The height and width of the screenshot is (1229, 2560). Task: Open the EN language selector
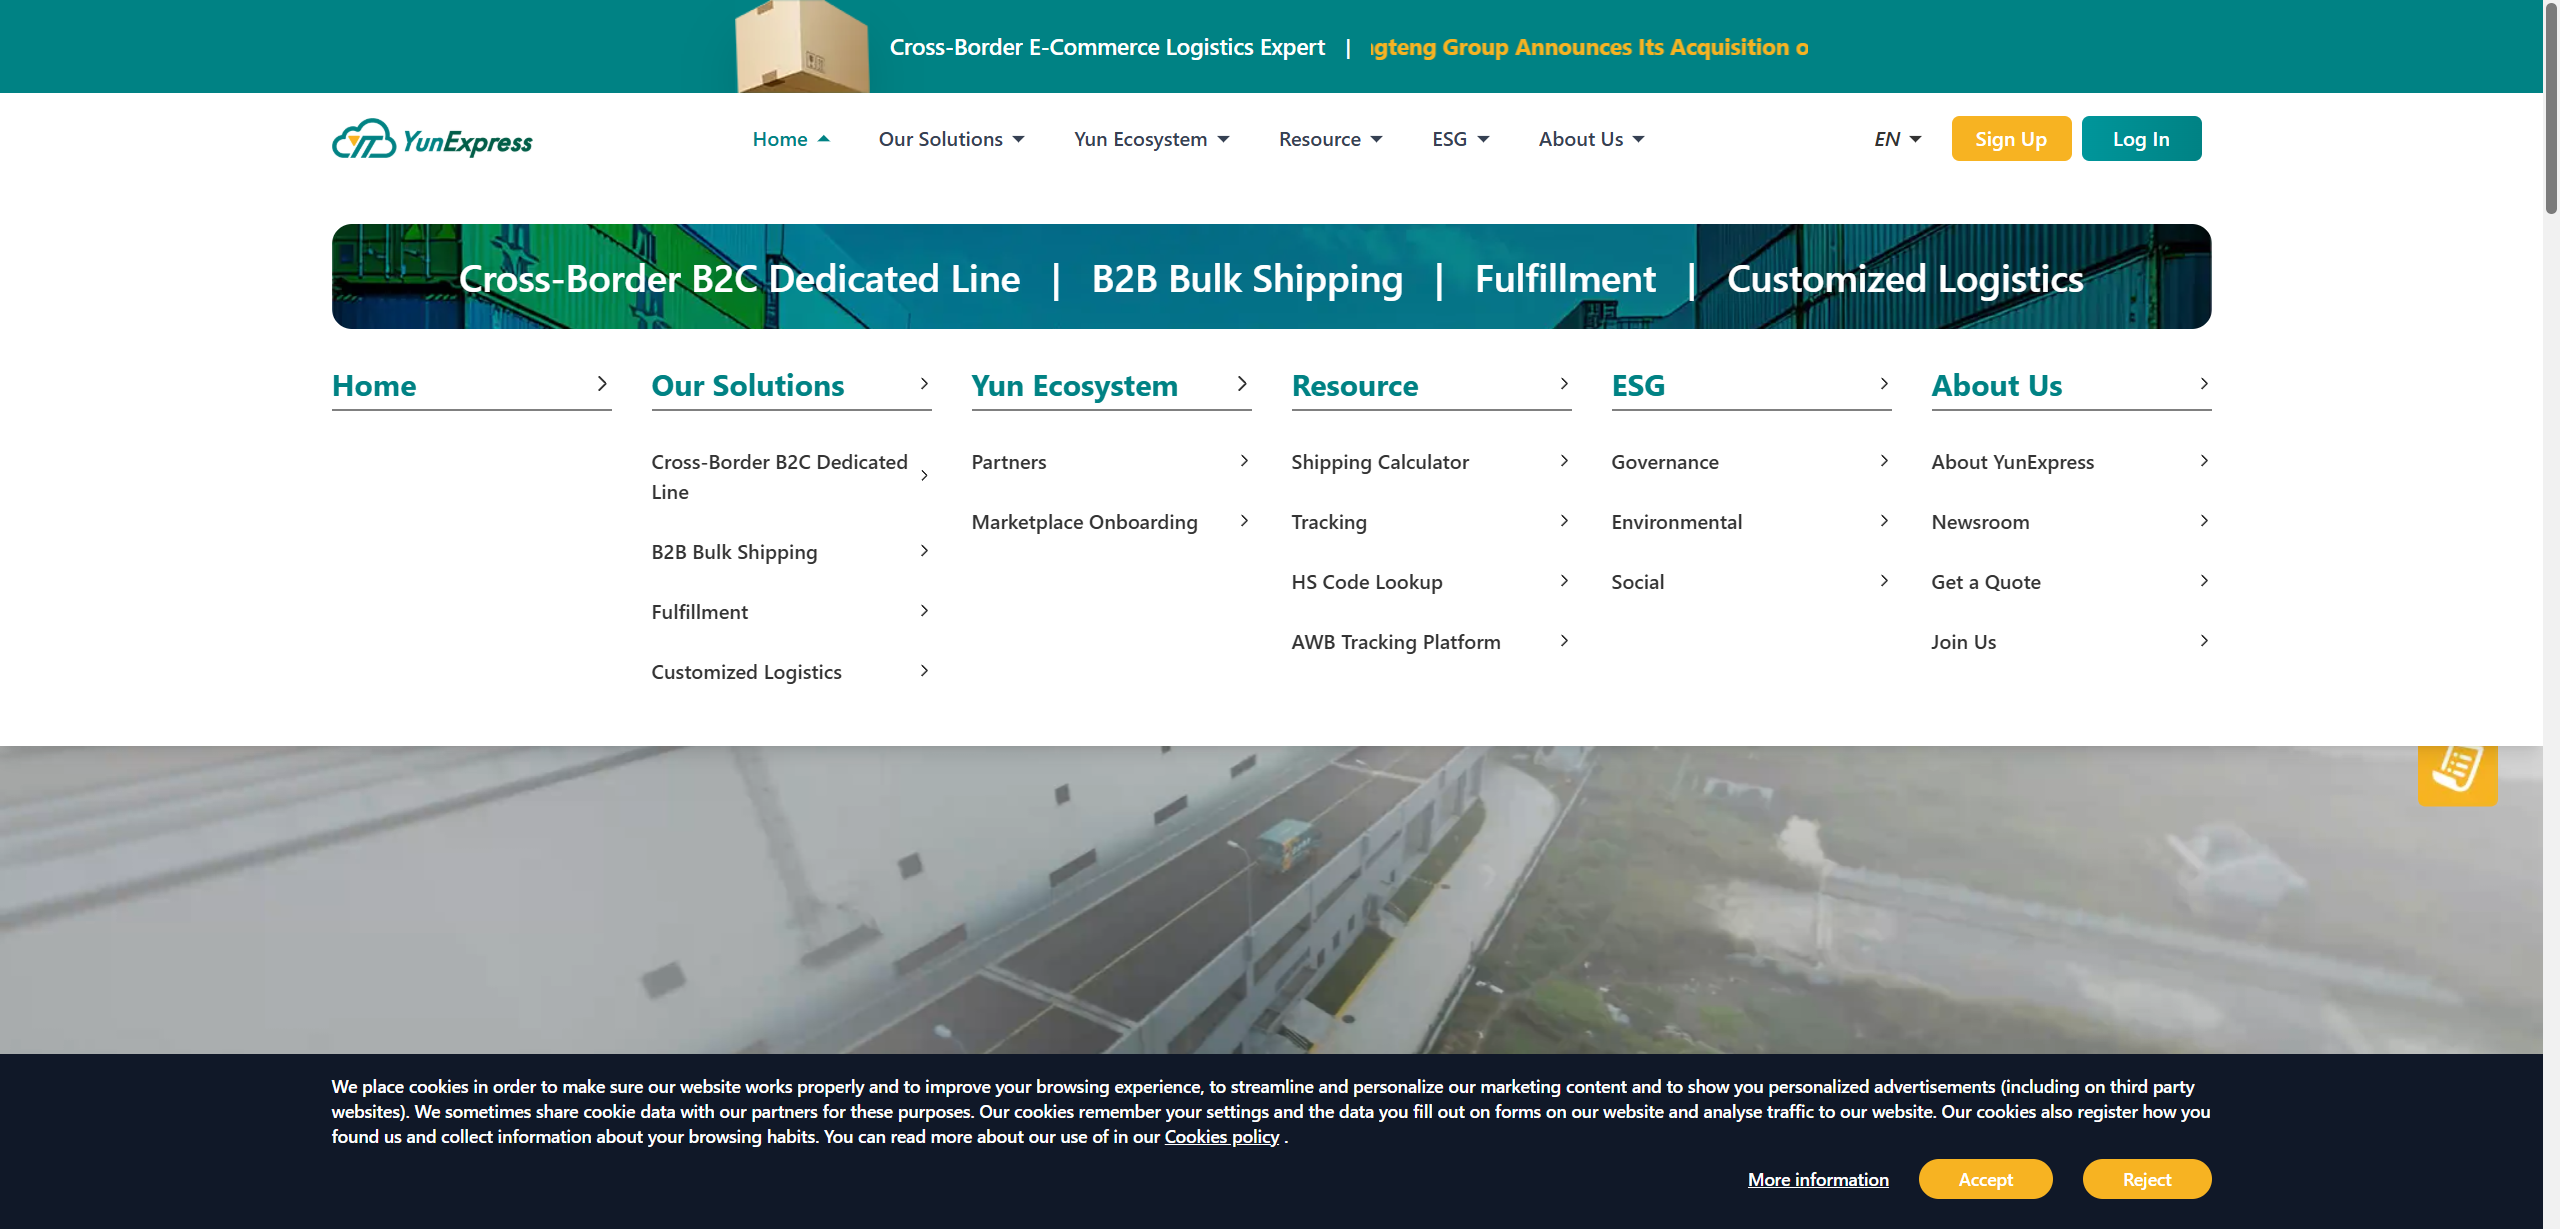click(x=1897, y=139)
